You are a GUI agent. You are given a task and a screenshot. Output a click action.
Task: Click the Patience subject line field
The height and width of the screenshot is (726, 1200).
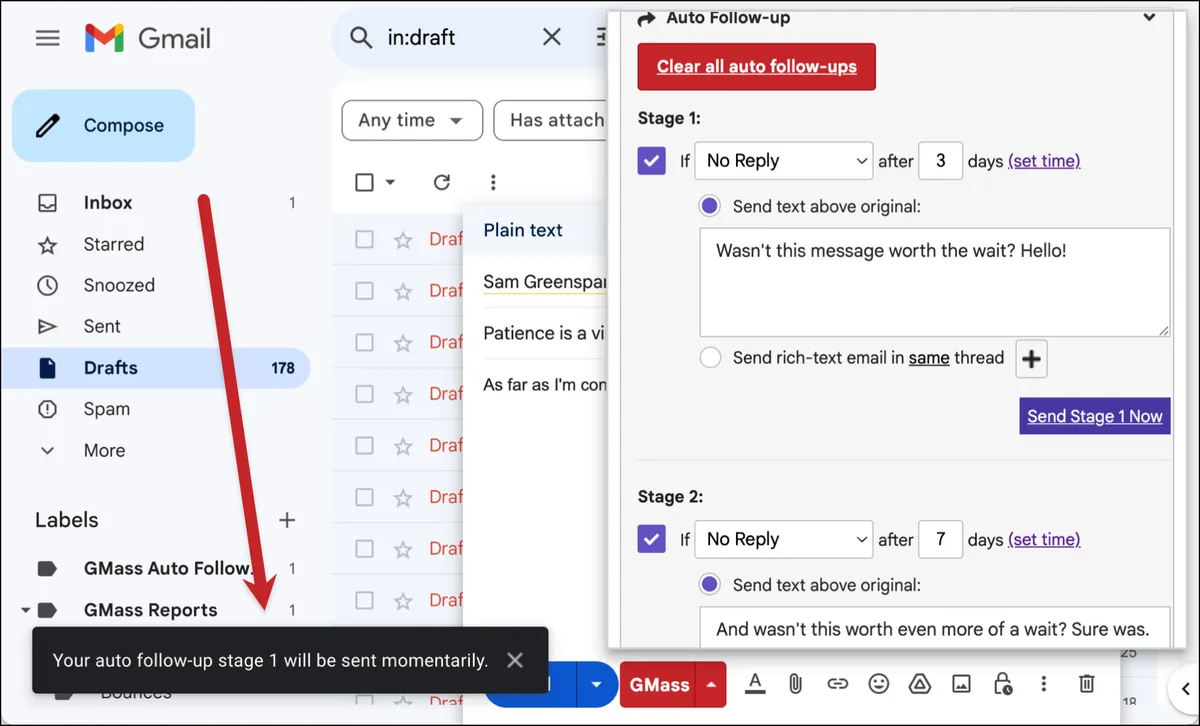pos(545,333)
